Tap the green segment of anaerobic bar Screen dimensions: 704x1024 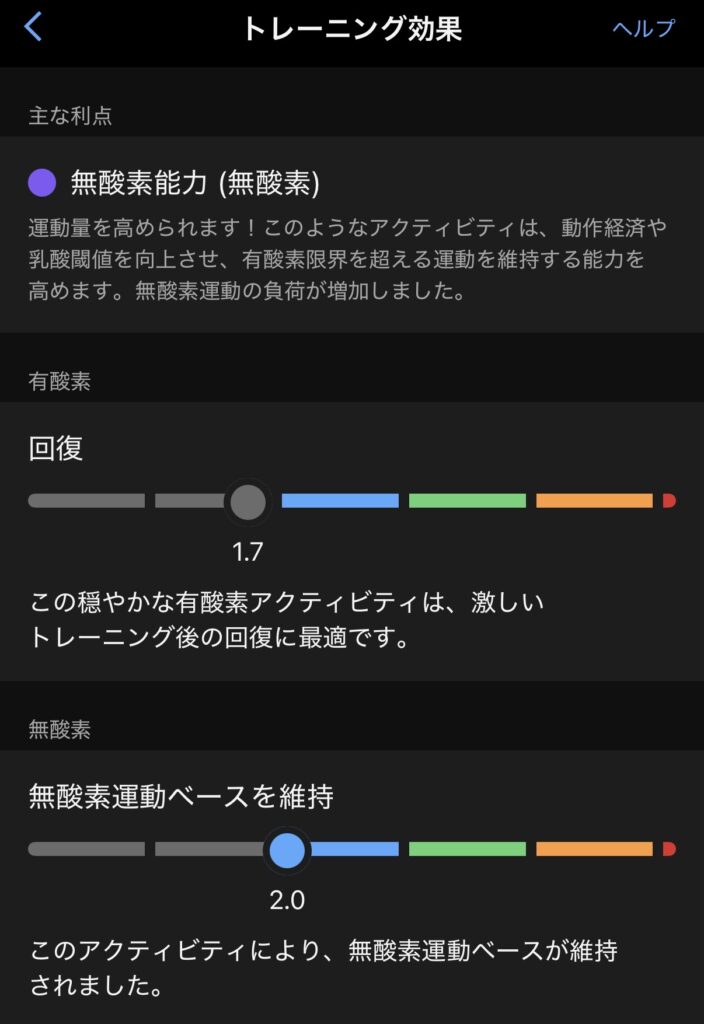pos(467,849)
